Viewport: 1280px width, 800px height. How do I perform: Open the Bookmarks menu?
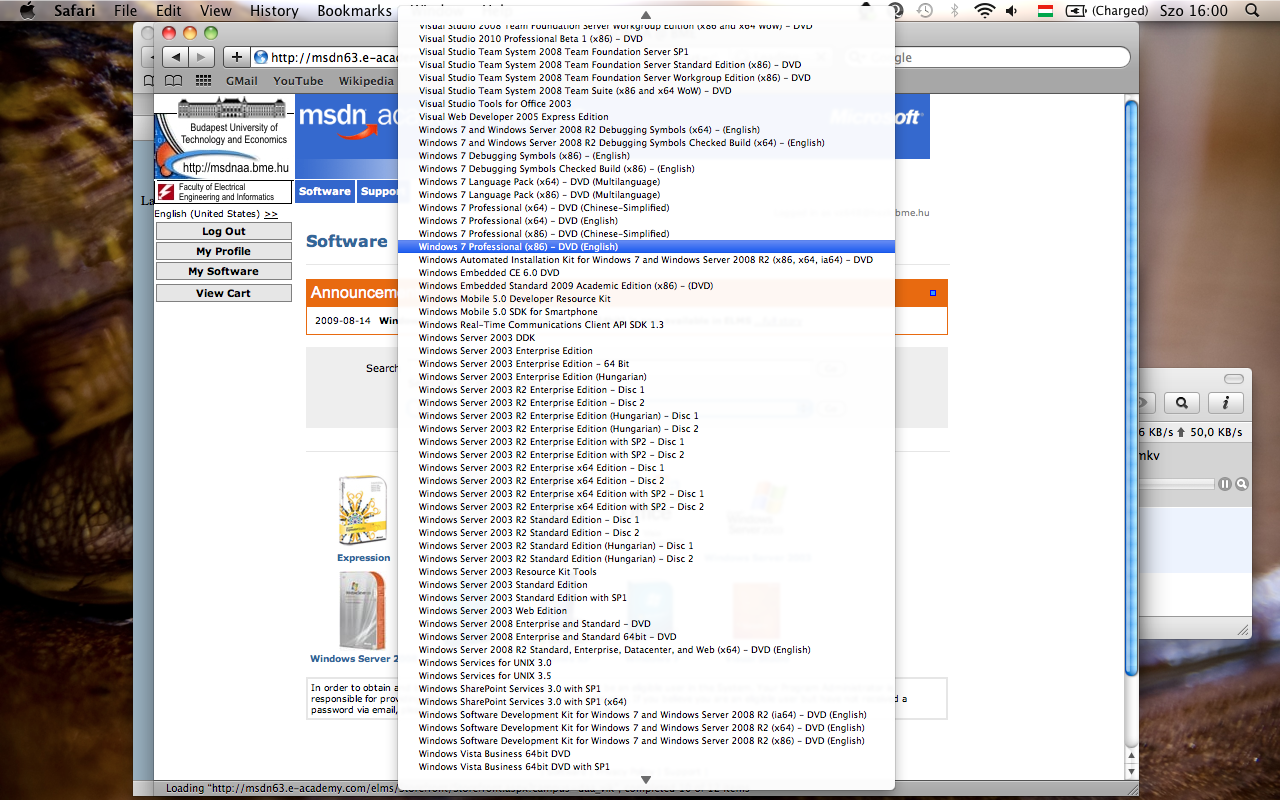[355, 11]
